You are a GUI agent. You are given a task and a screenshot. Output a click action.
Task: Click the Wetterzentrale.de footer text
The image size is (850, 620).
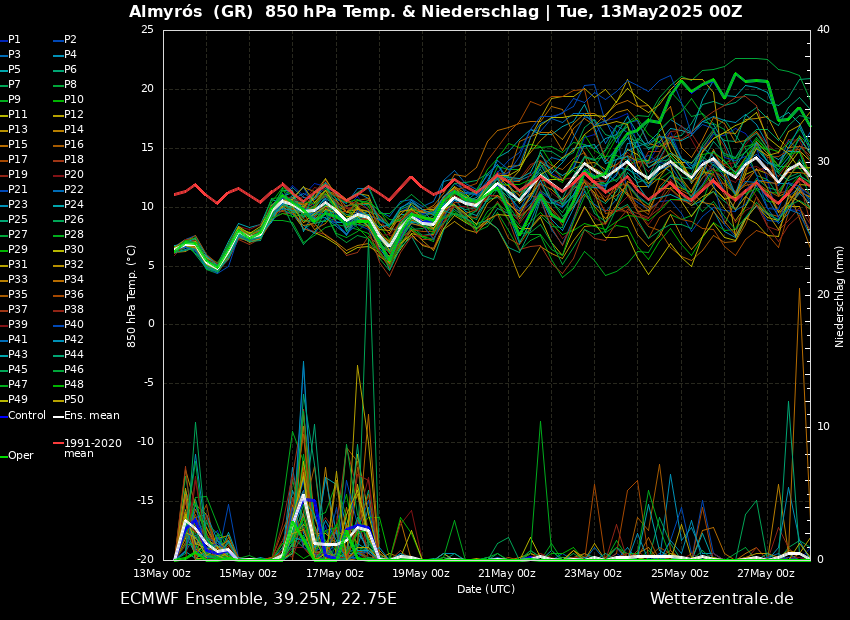pyautogui.click(x=721, y=599)
